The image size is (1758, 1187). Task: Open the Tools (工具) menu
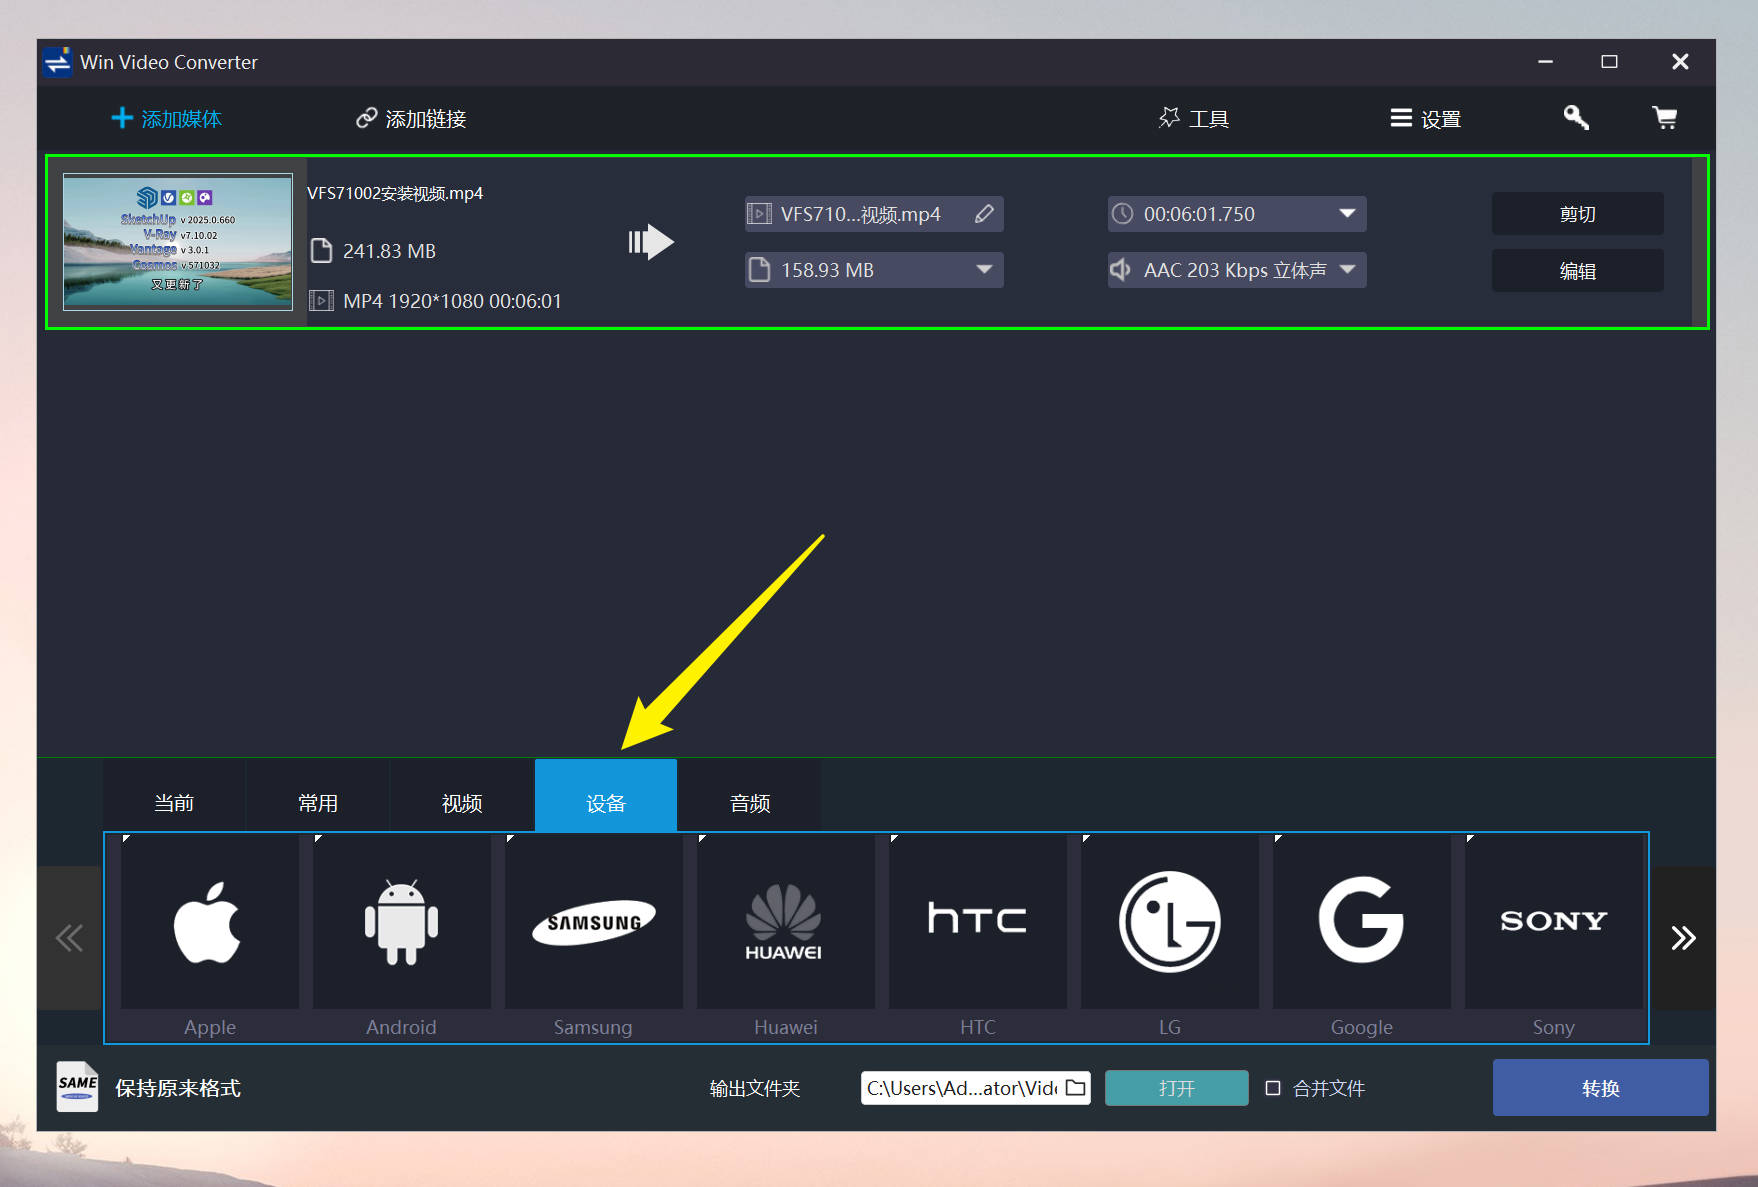click(1194, 119)
